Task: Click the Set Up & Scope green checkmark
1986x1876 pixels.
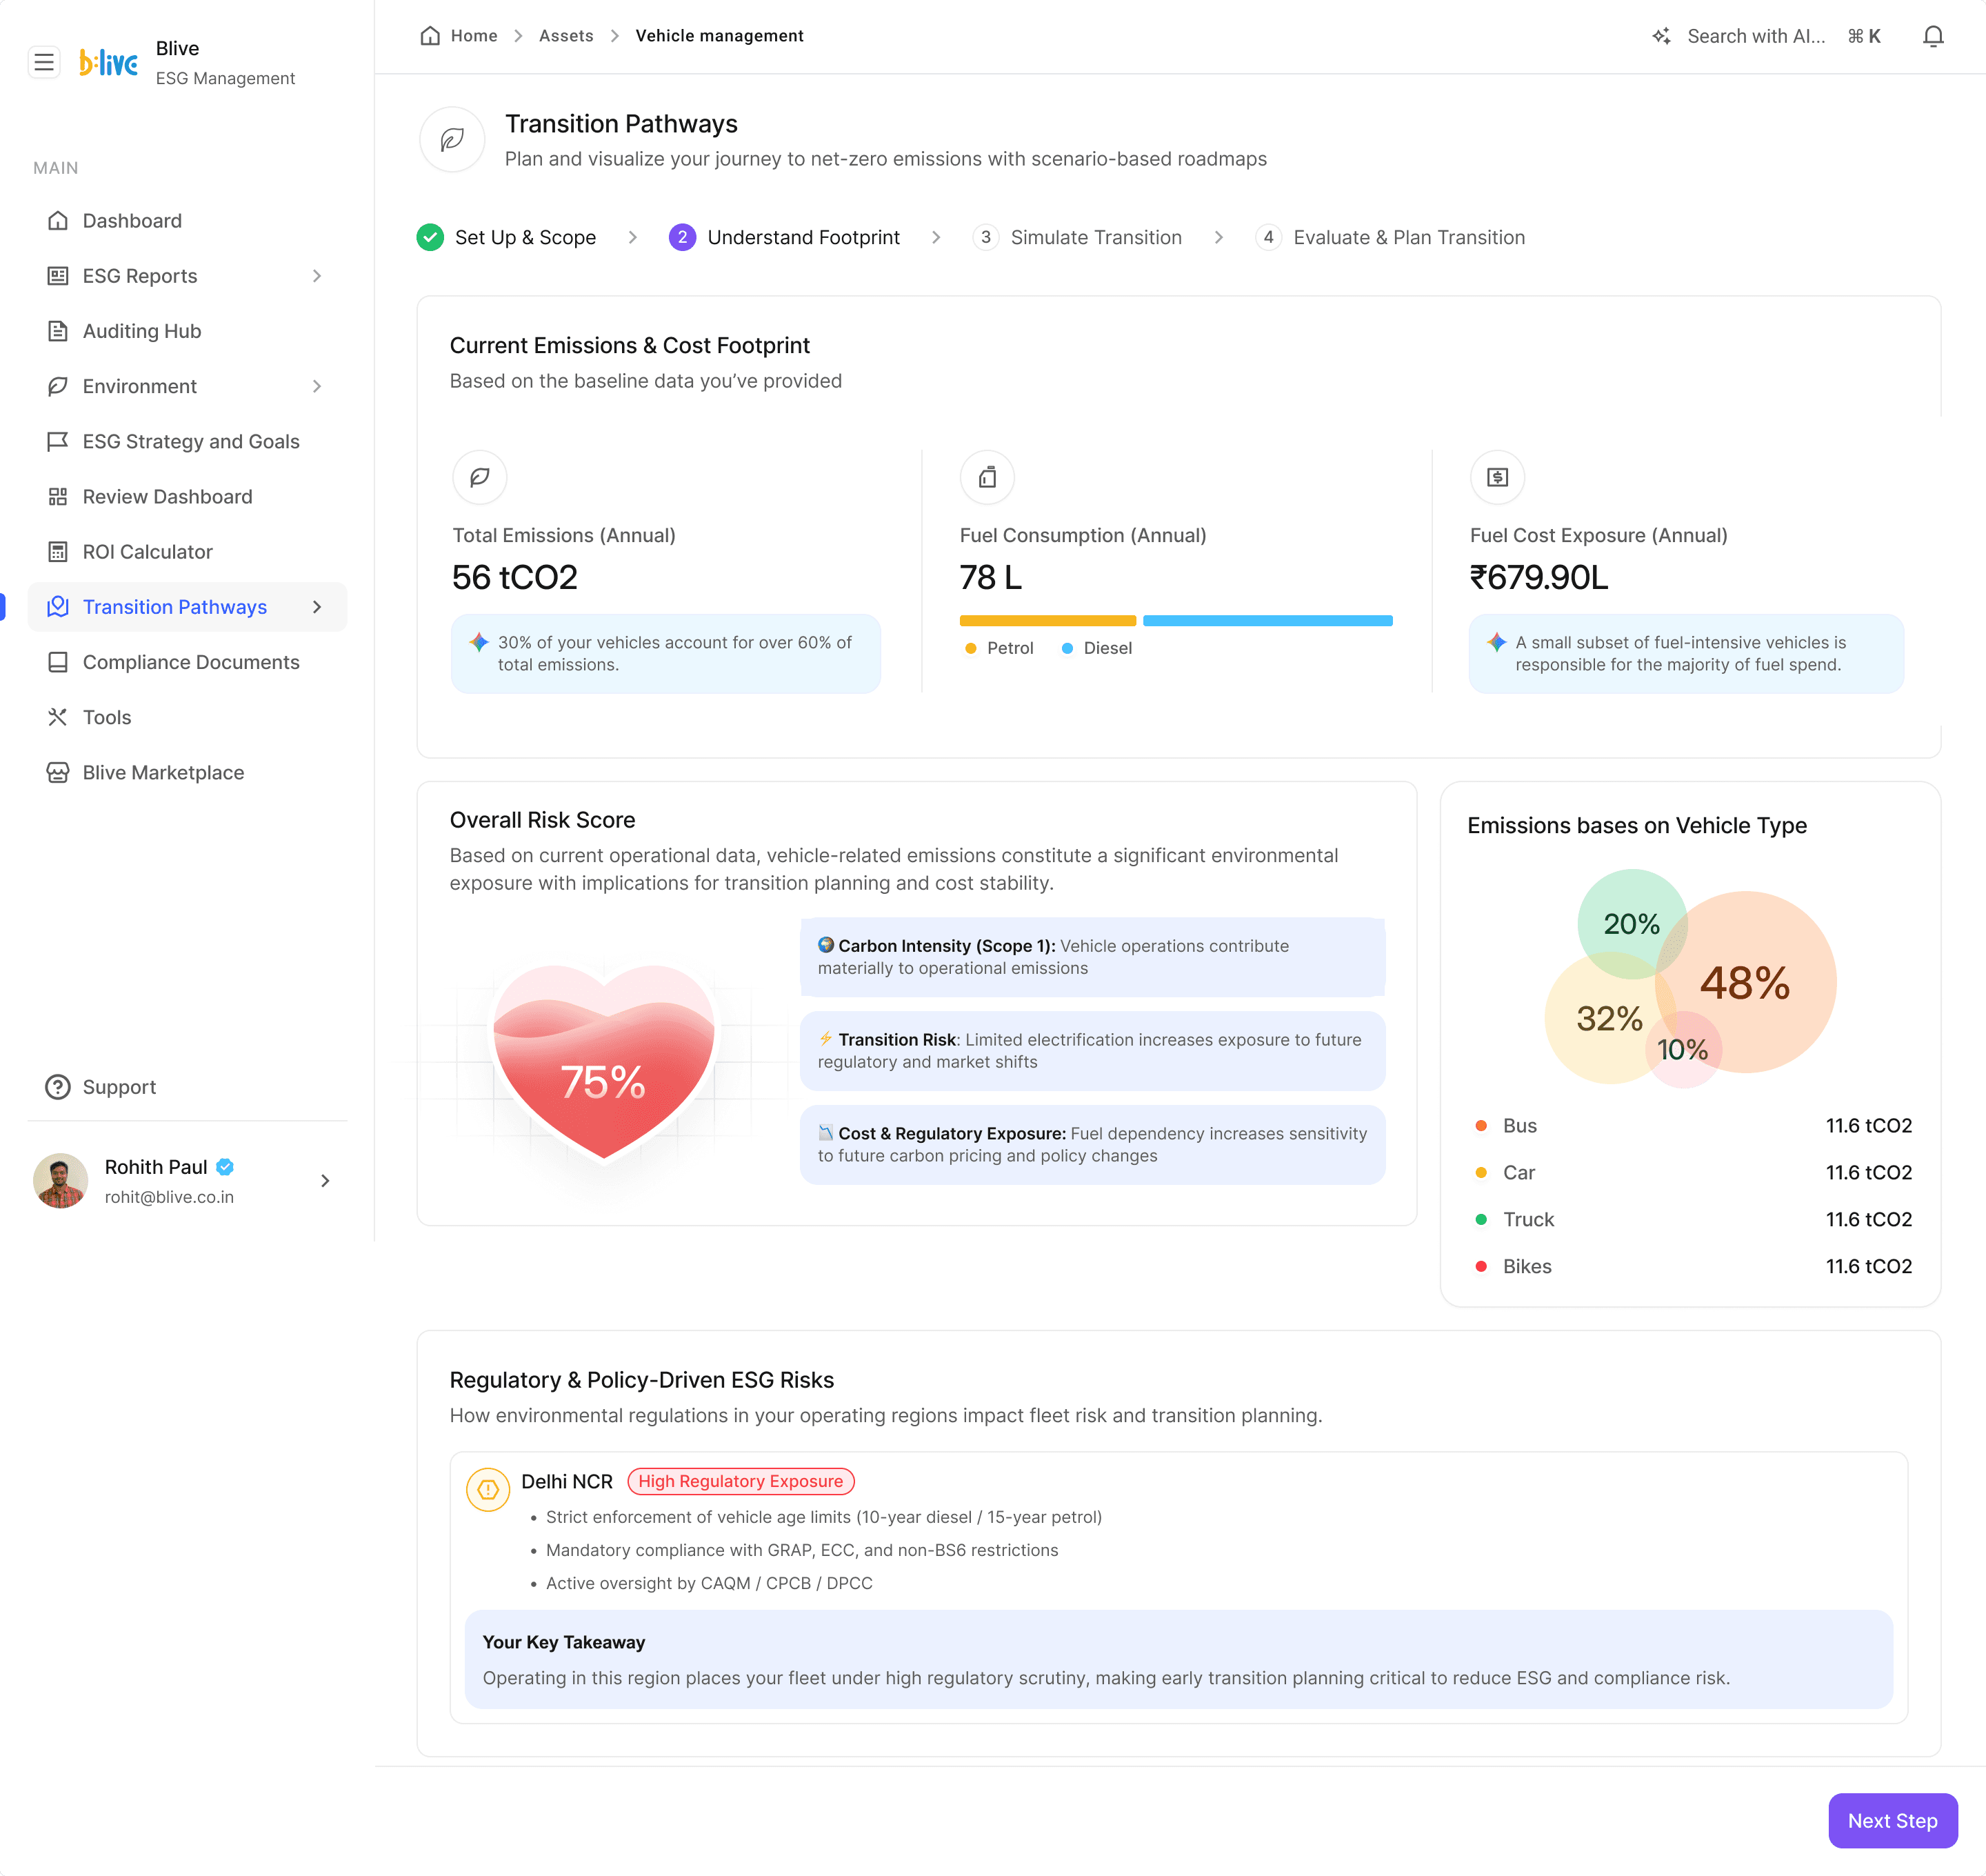Action: (x=430, y=237)
